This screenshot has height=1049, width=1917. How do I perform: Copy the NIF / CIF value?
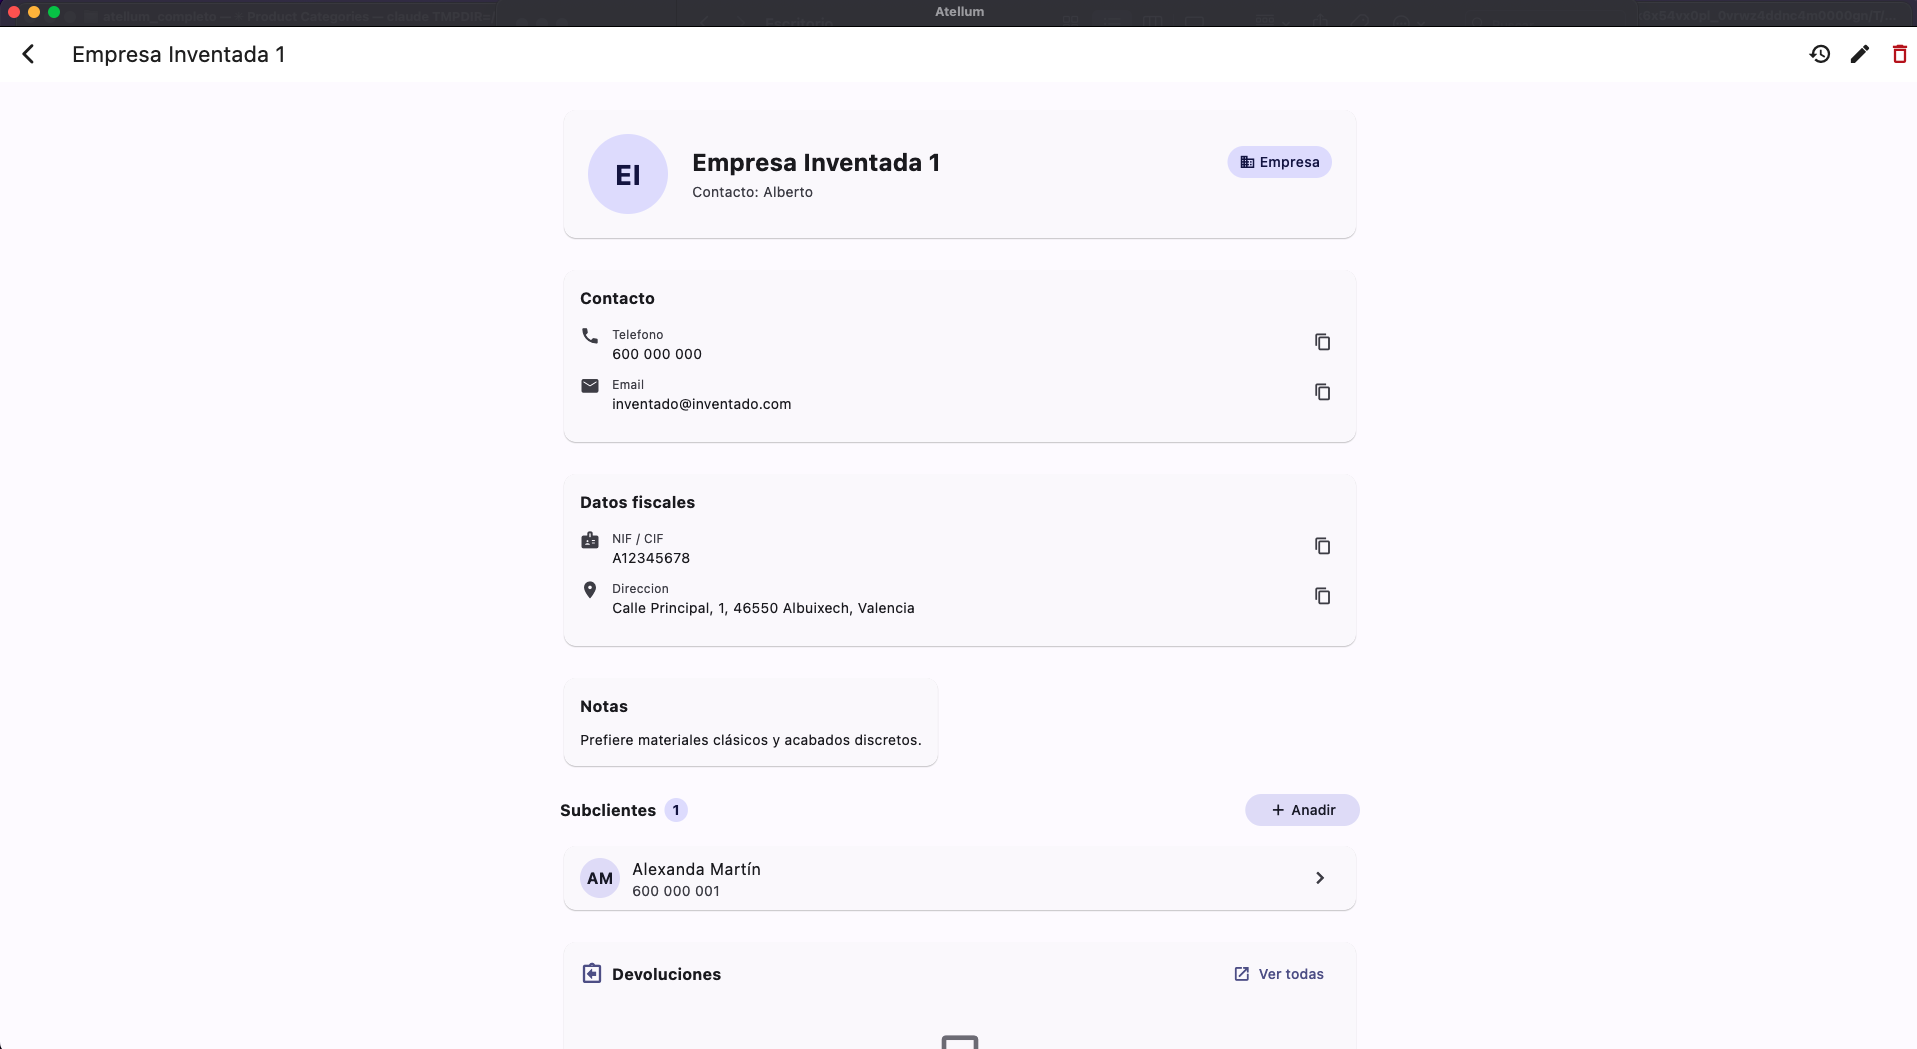(1322, 546)
